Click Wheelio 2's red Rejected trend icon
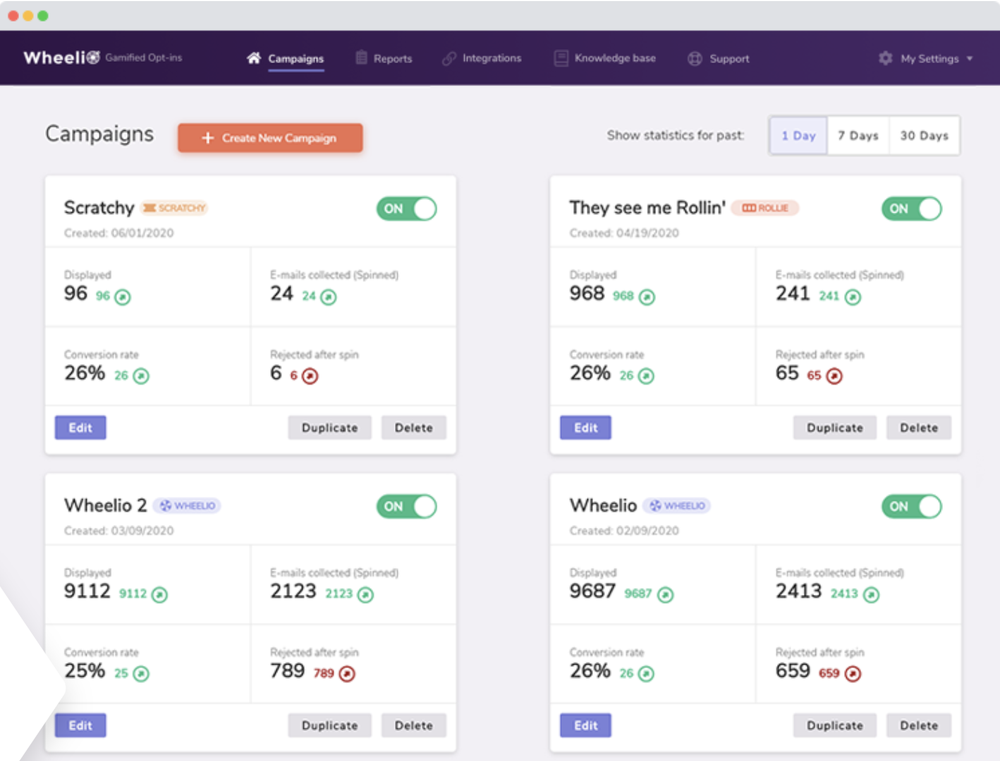The image size is (1000, 761). [x=347, y=674]
